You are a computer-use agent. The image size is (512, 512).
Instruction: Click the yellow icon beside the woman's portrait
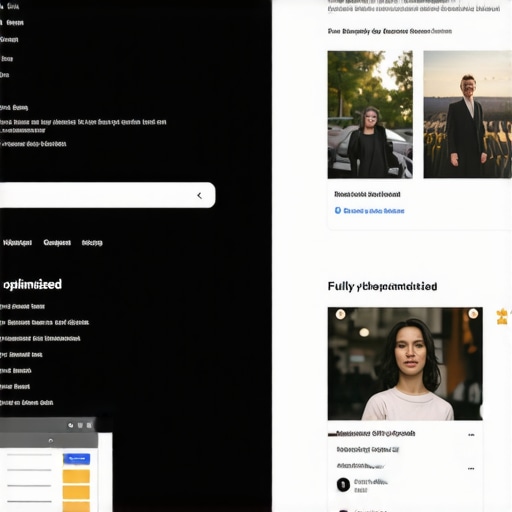[x=502, y=317]
